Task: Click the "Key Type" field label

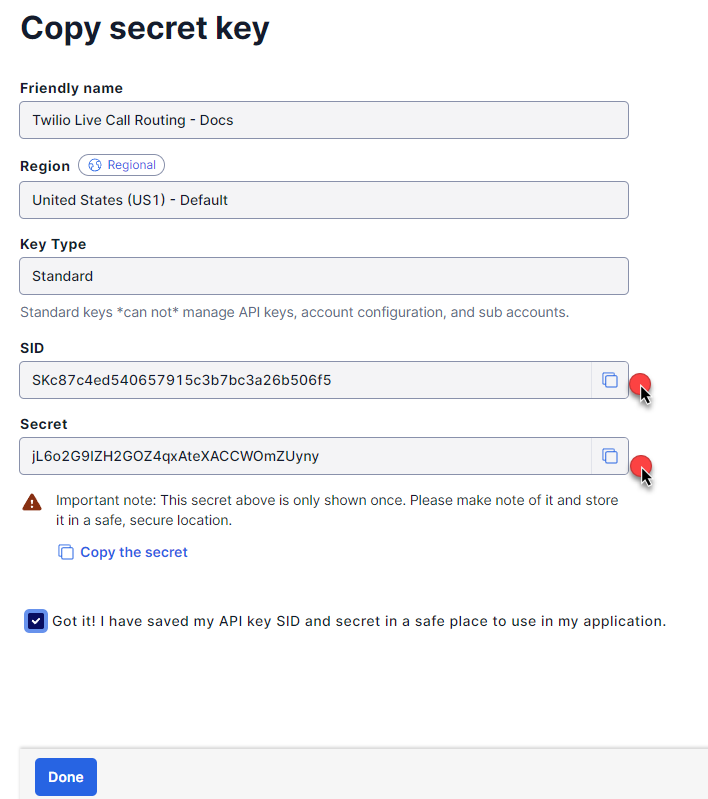Action: [53, 244]
